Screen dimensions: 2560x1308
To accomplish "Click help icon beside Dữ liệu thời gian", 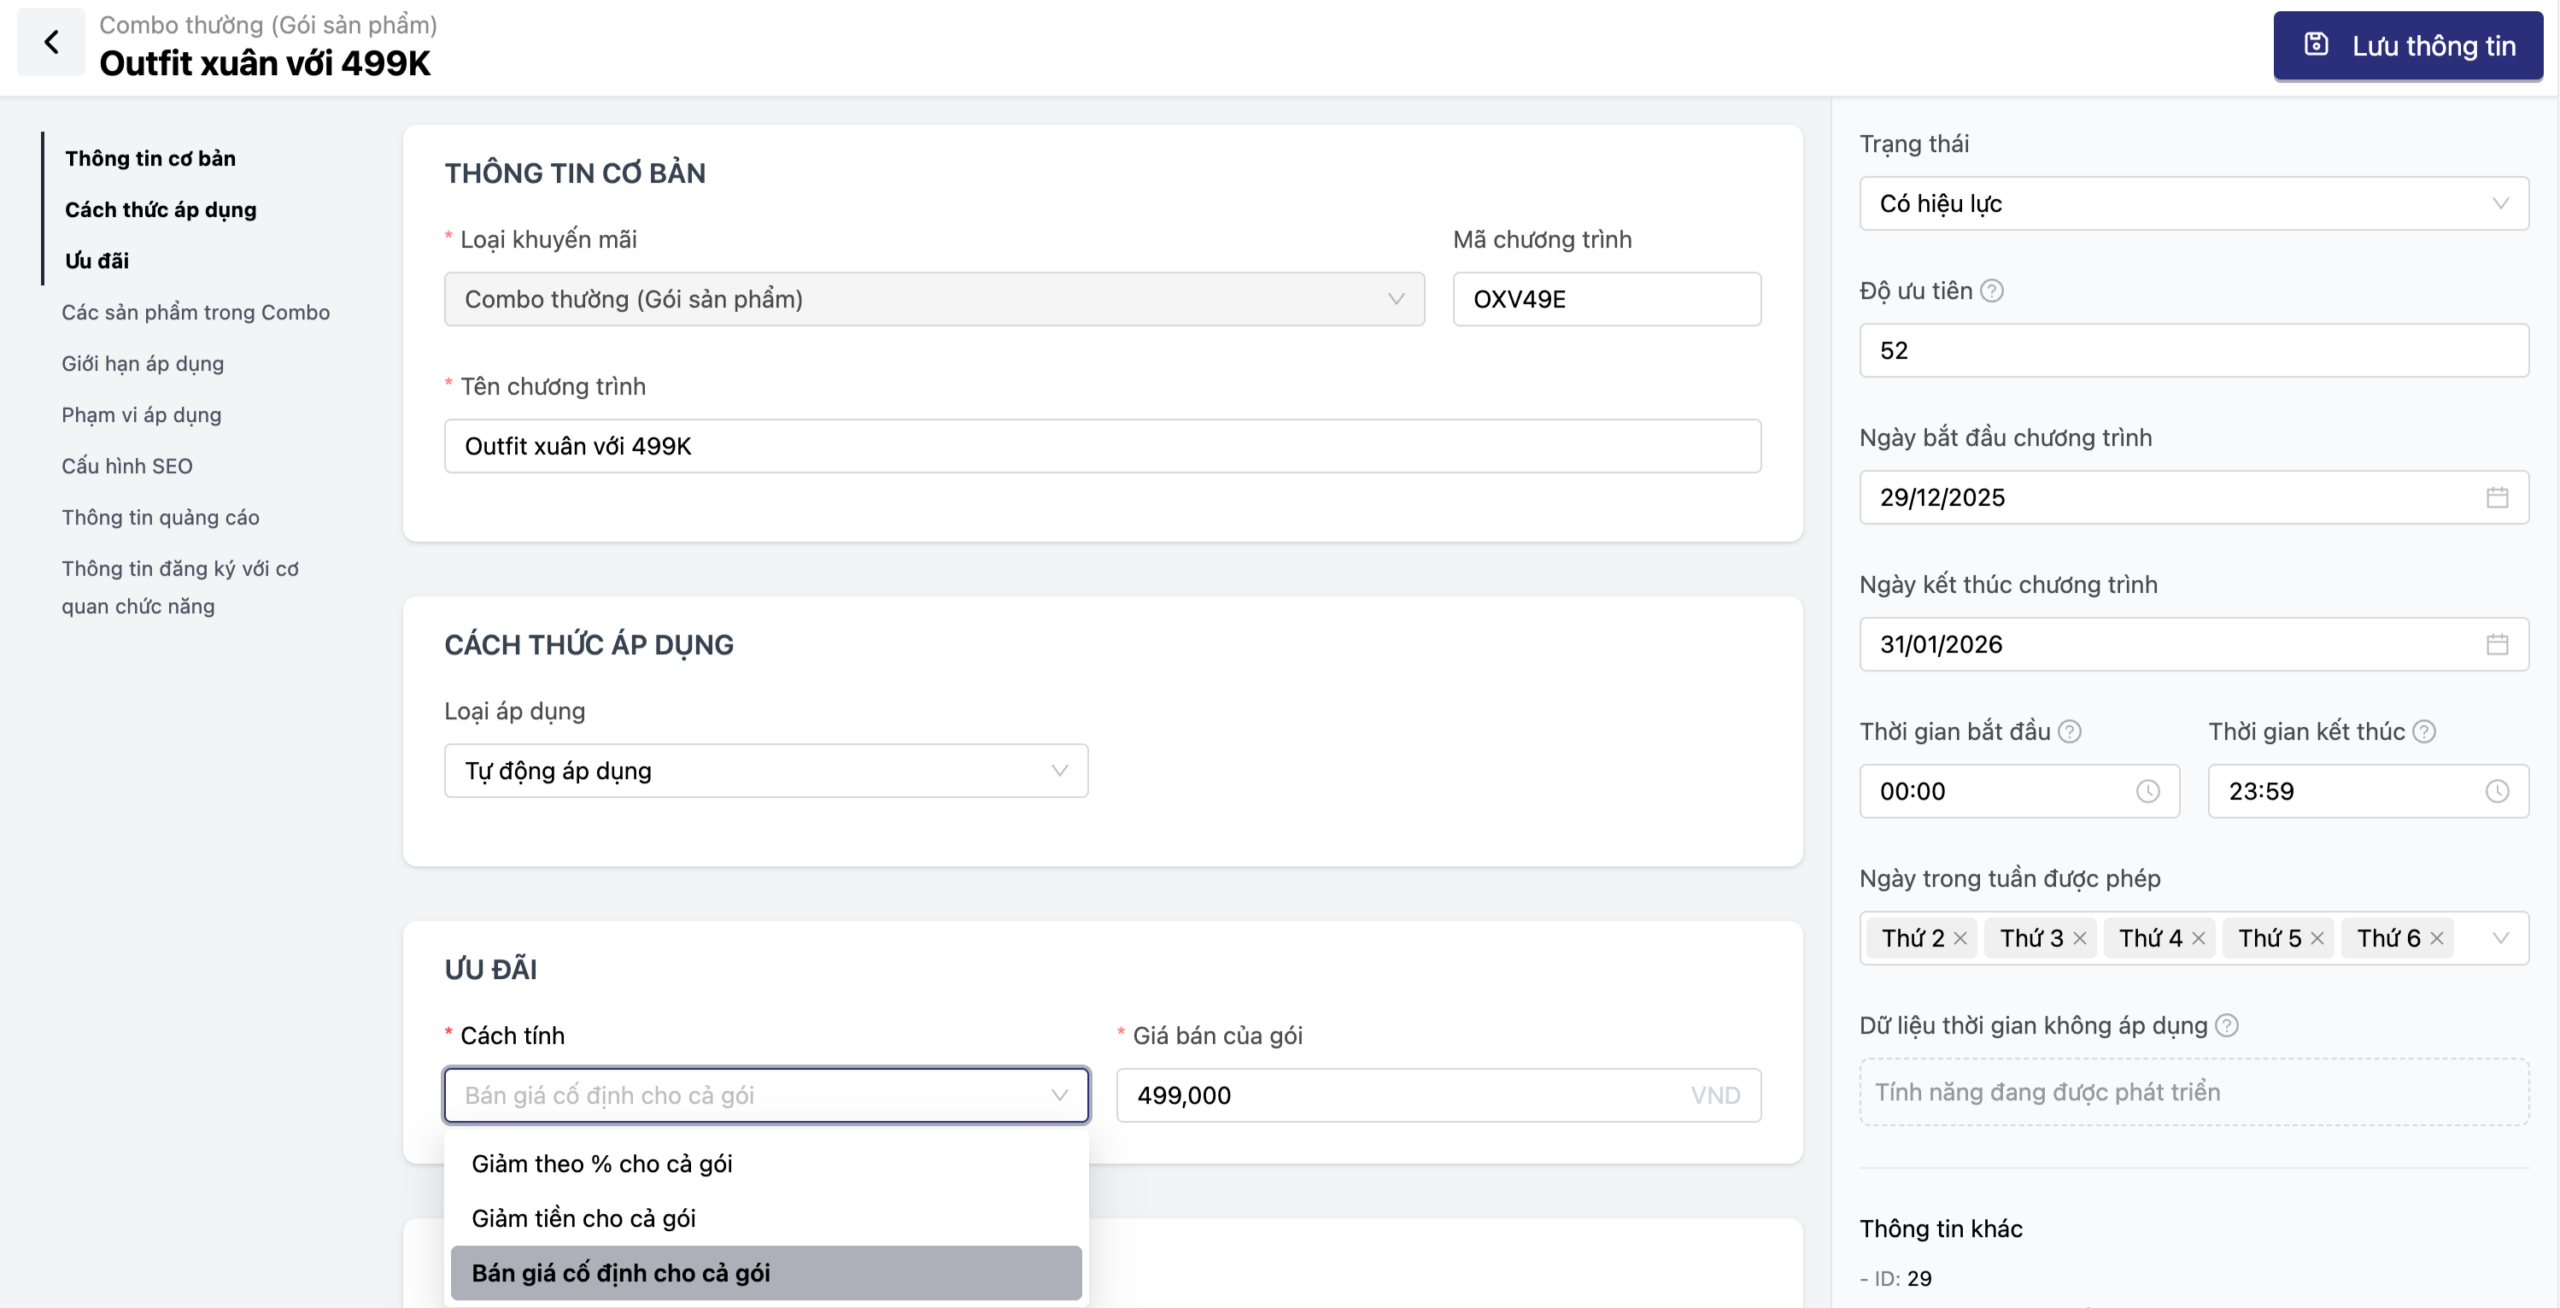I will pyautogui.click(x=2227, y=1026).
